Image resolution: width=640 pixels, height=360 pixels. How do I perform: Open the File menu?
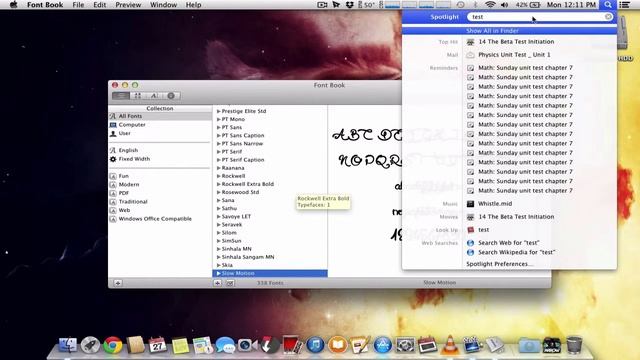[x=78, y=5]
